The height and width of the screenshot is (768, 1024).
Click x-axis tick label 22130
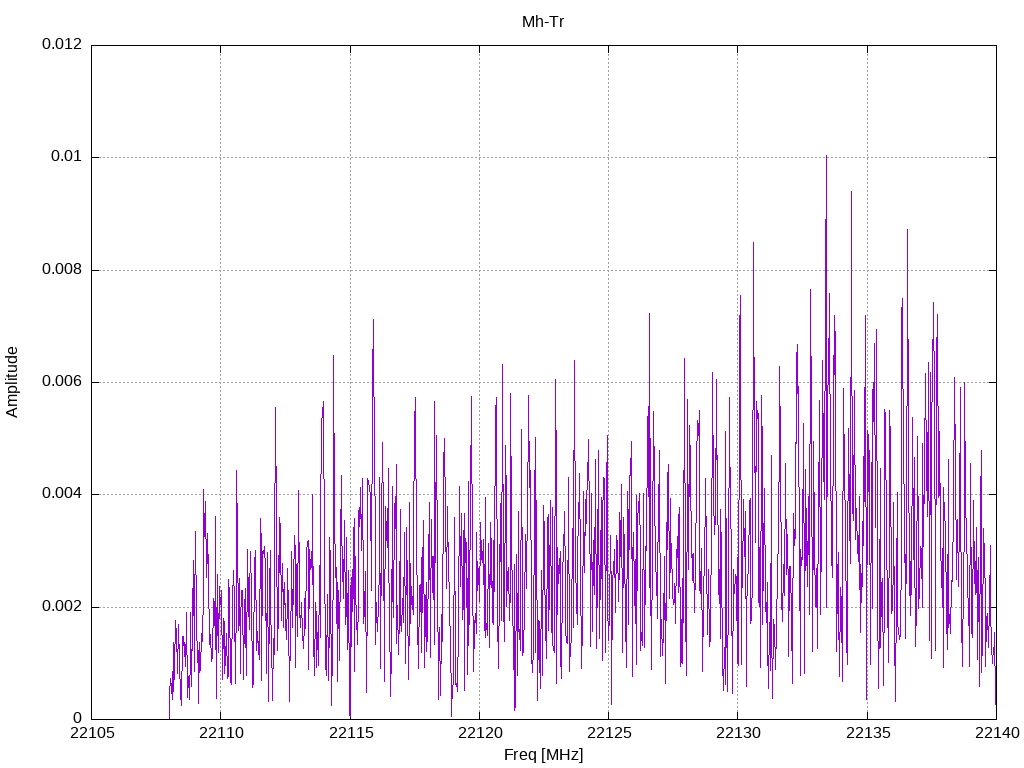click(739, 733)
